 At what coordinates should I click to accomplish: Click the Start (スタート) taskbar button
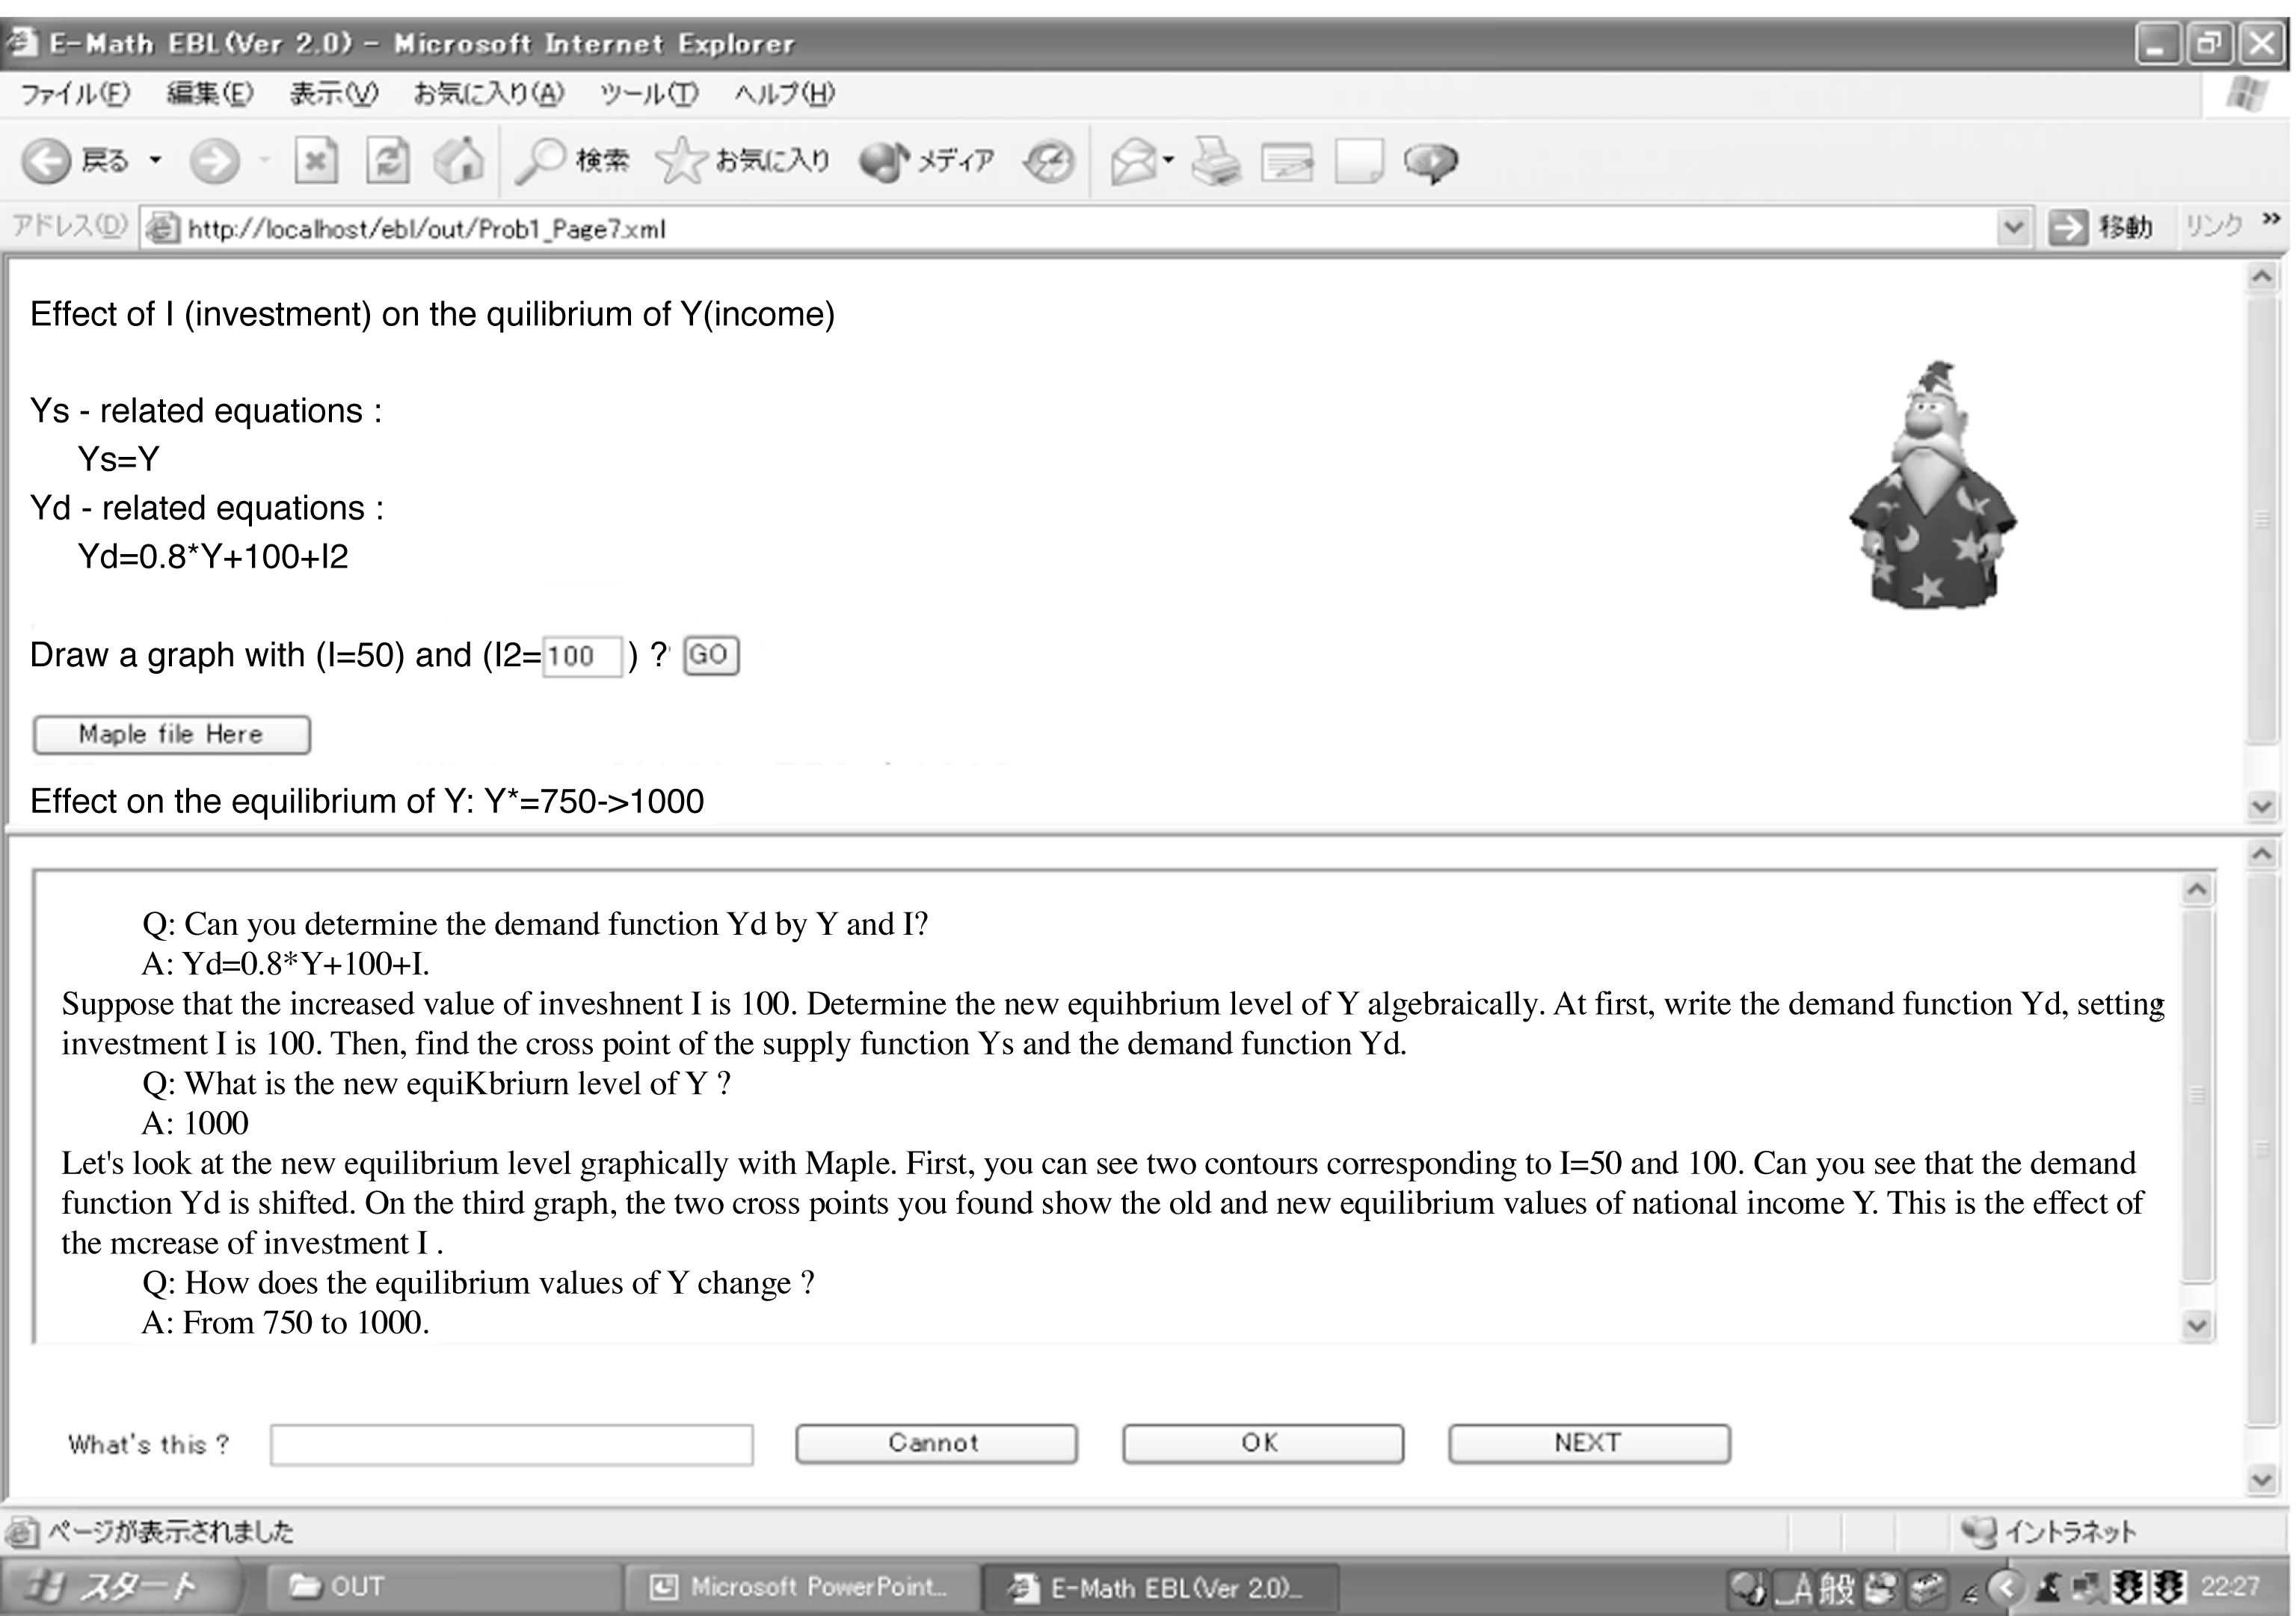120,1586
